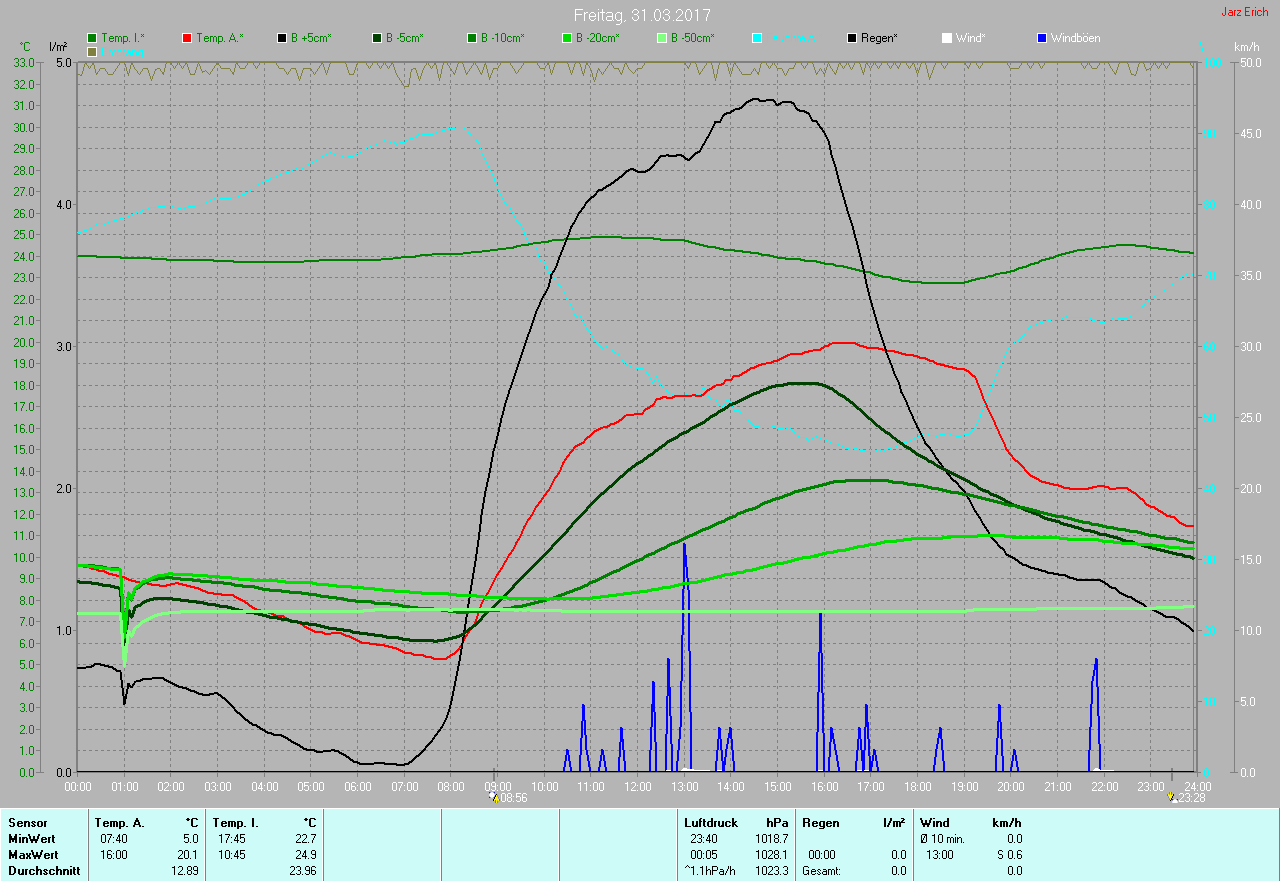Click the chart title Freitag, 31.03.2017
The height and width of the screenshot is (881, 1280).
[643, 15]
